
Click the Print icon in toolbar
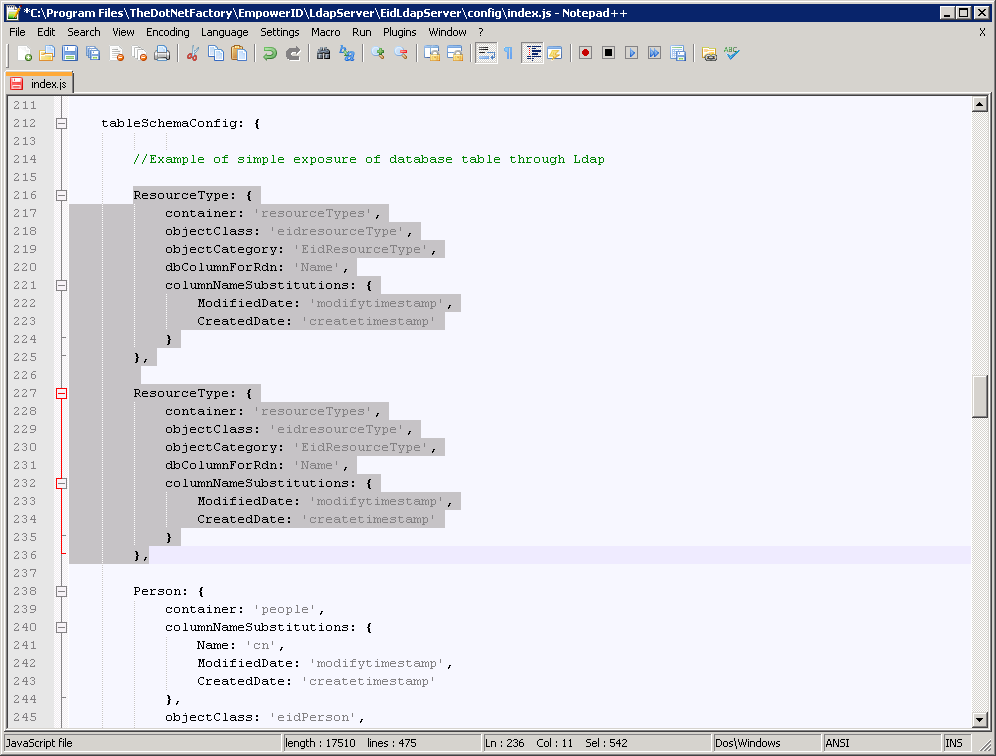click(x=162, y=53)
